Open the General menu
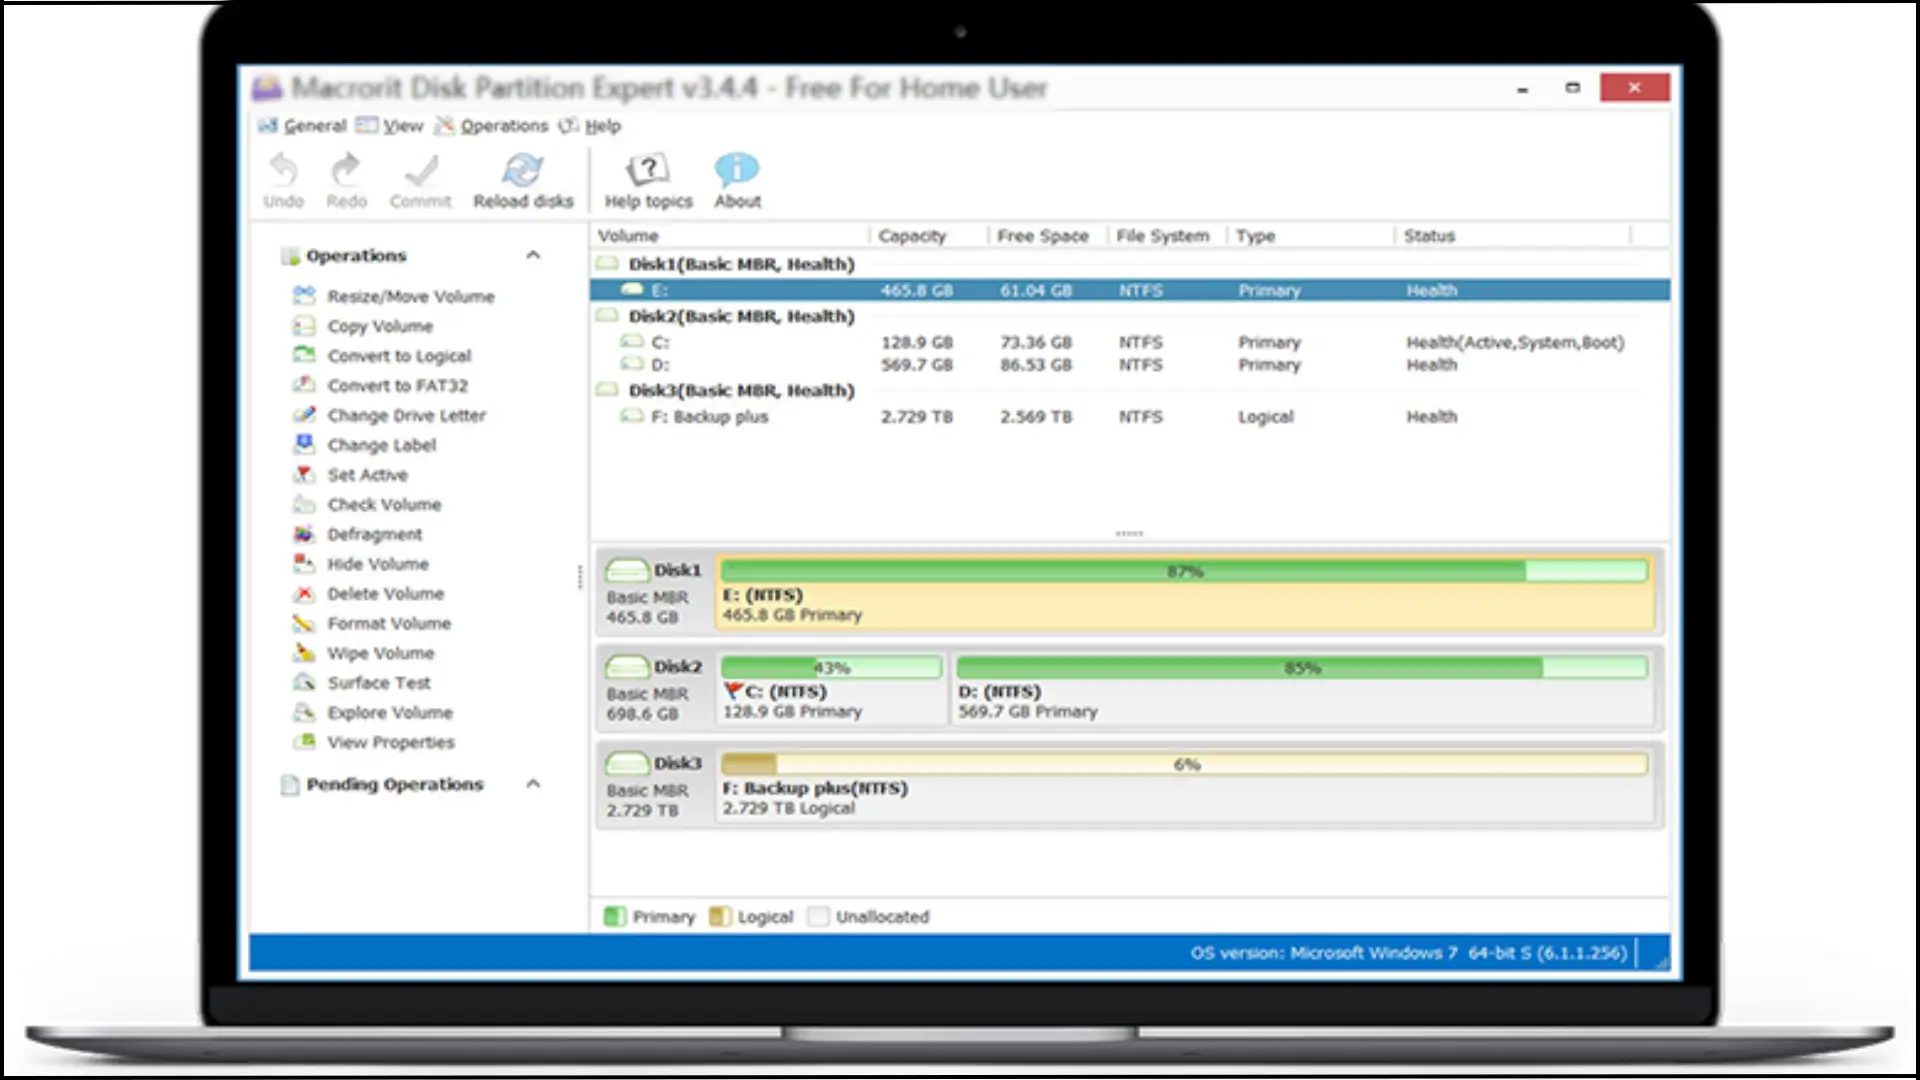Screen dimensions: 1920x1080 (x=302, y=126)
